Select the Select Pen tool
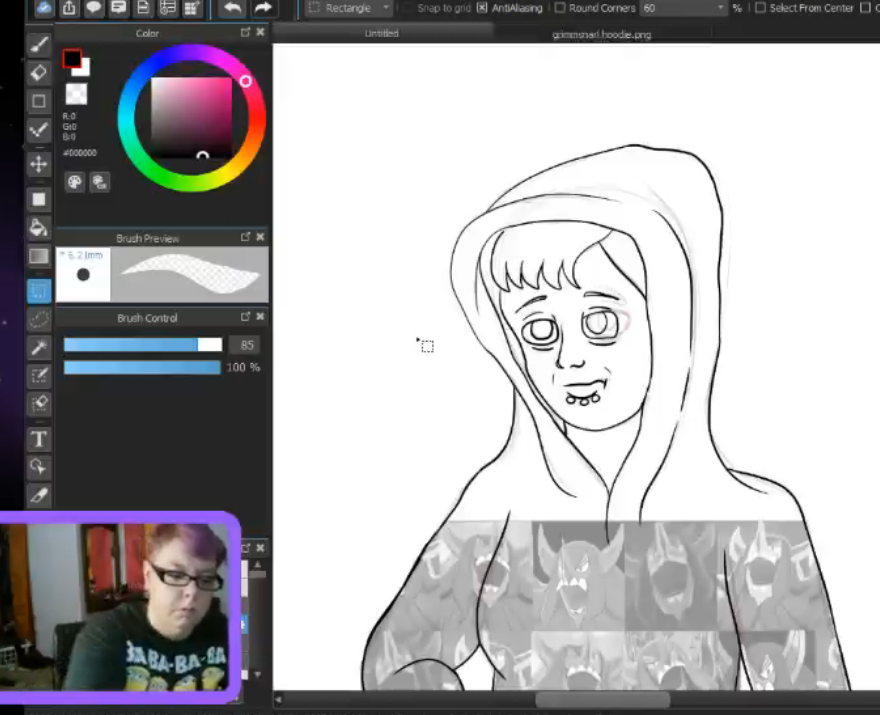 tap(39, 375)
